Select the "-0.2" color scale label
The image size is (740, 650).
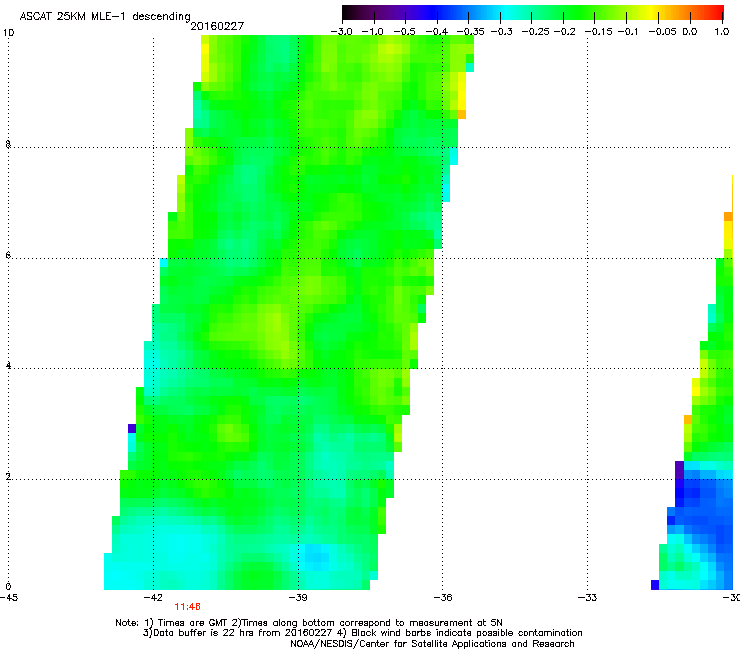pos(564,32)
